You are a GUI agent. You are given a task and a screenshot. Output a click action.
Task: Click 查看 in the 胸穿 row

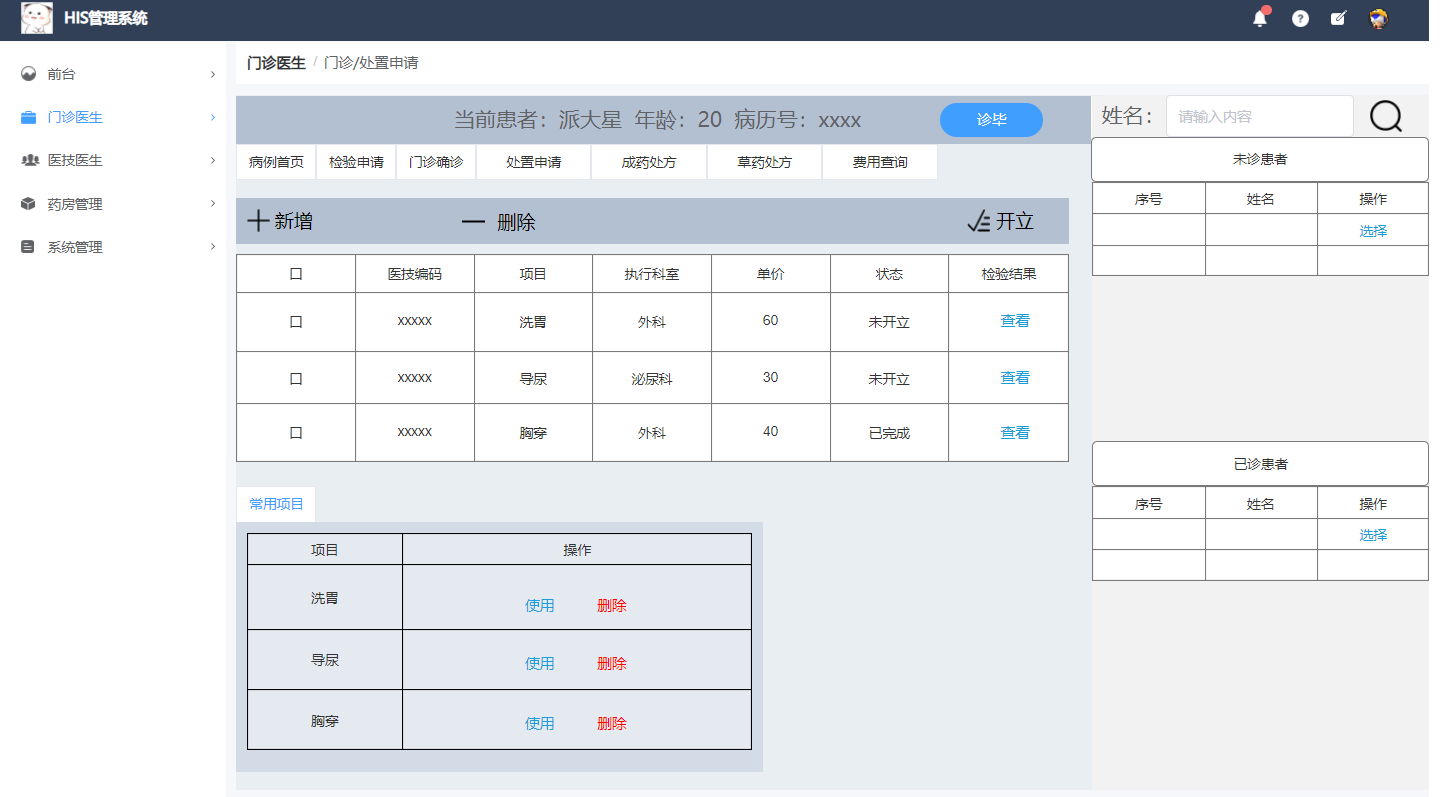1015,433
